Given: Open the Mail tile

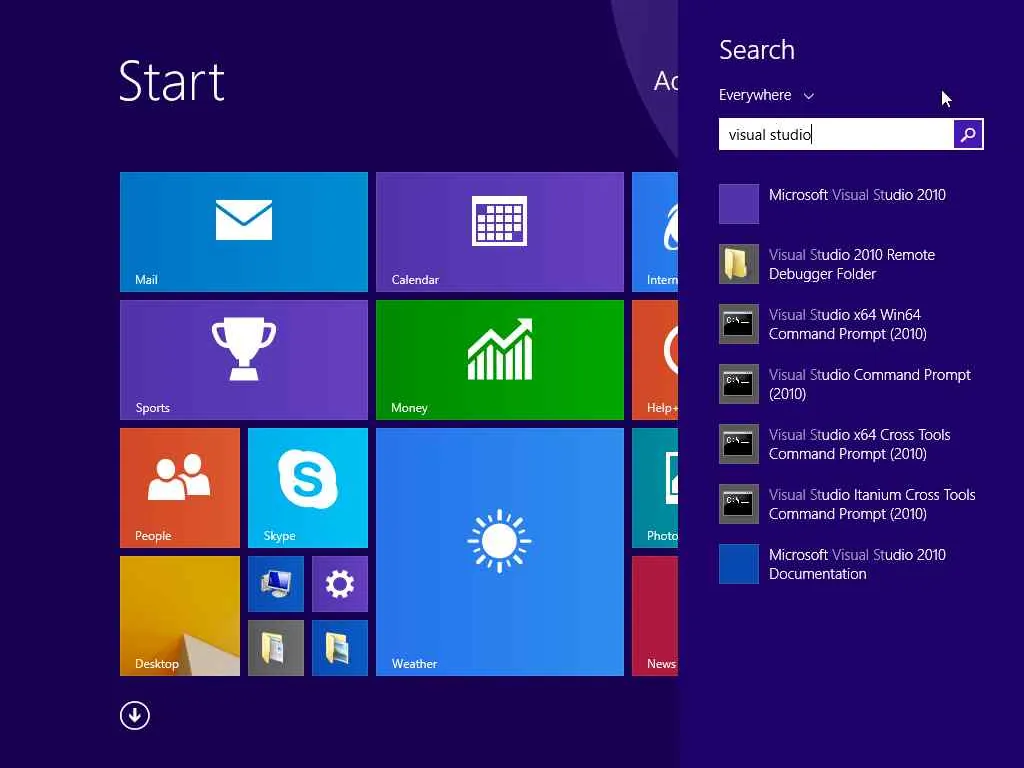Looking at the screenshot, I should (244, 232).
